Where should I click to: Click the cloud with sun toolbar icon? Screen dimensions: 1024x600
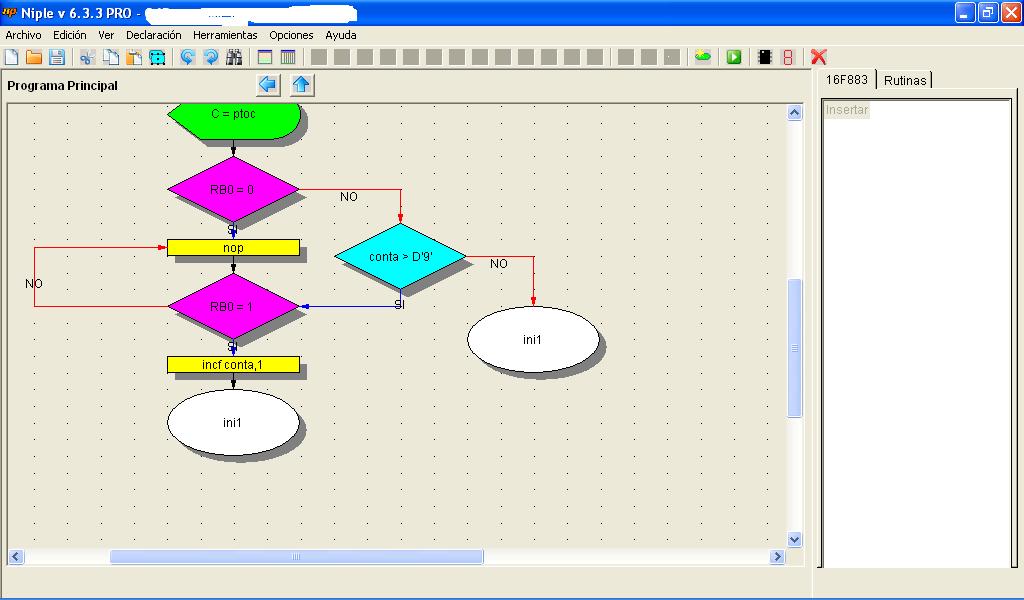tap(703, 57)
